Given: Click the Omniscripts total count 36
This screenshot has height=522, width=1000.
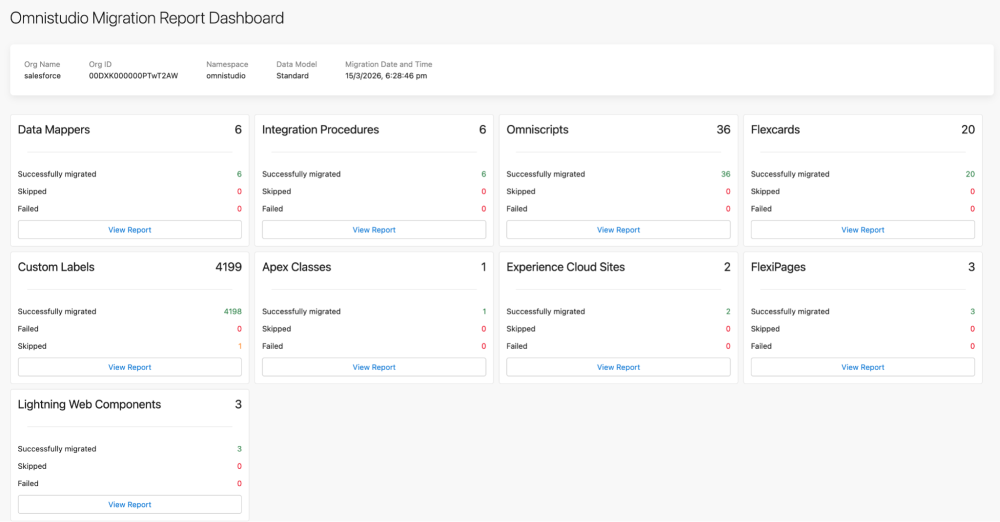Looking at the screenshot, I should [723, 130].
